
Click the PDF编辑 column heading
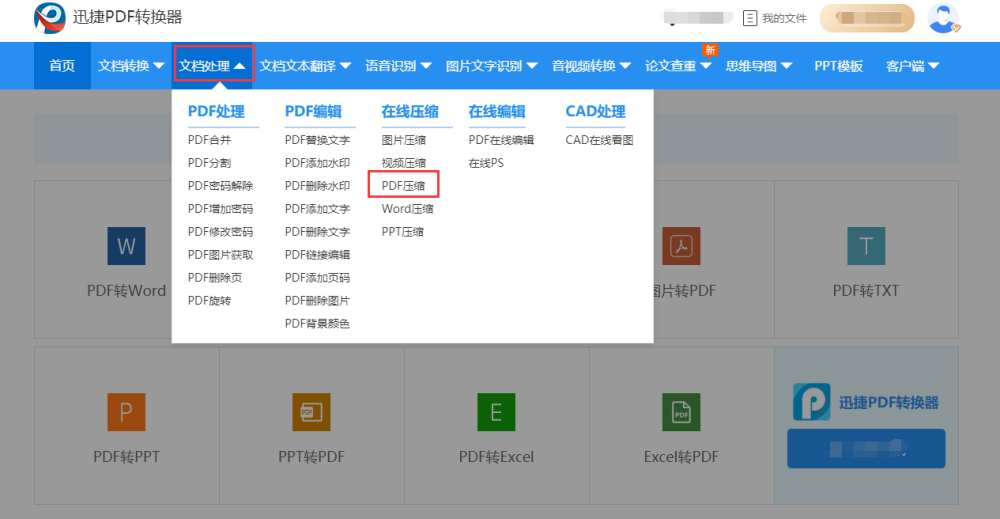tap(313, 112)
